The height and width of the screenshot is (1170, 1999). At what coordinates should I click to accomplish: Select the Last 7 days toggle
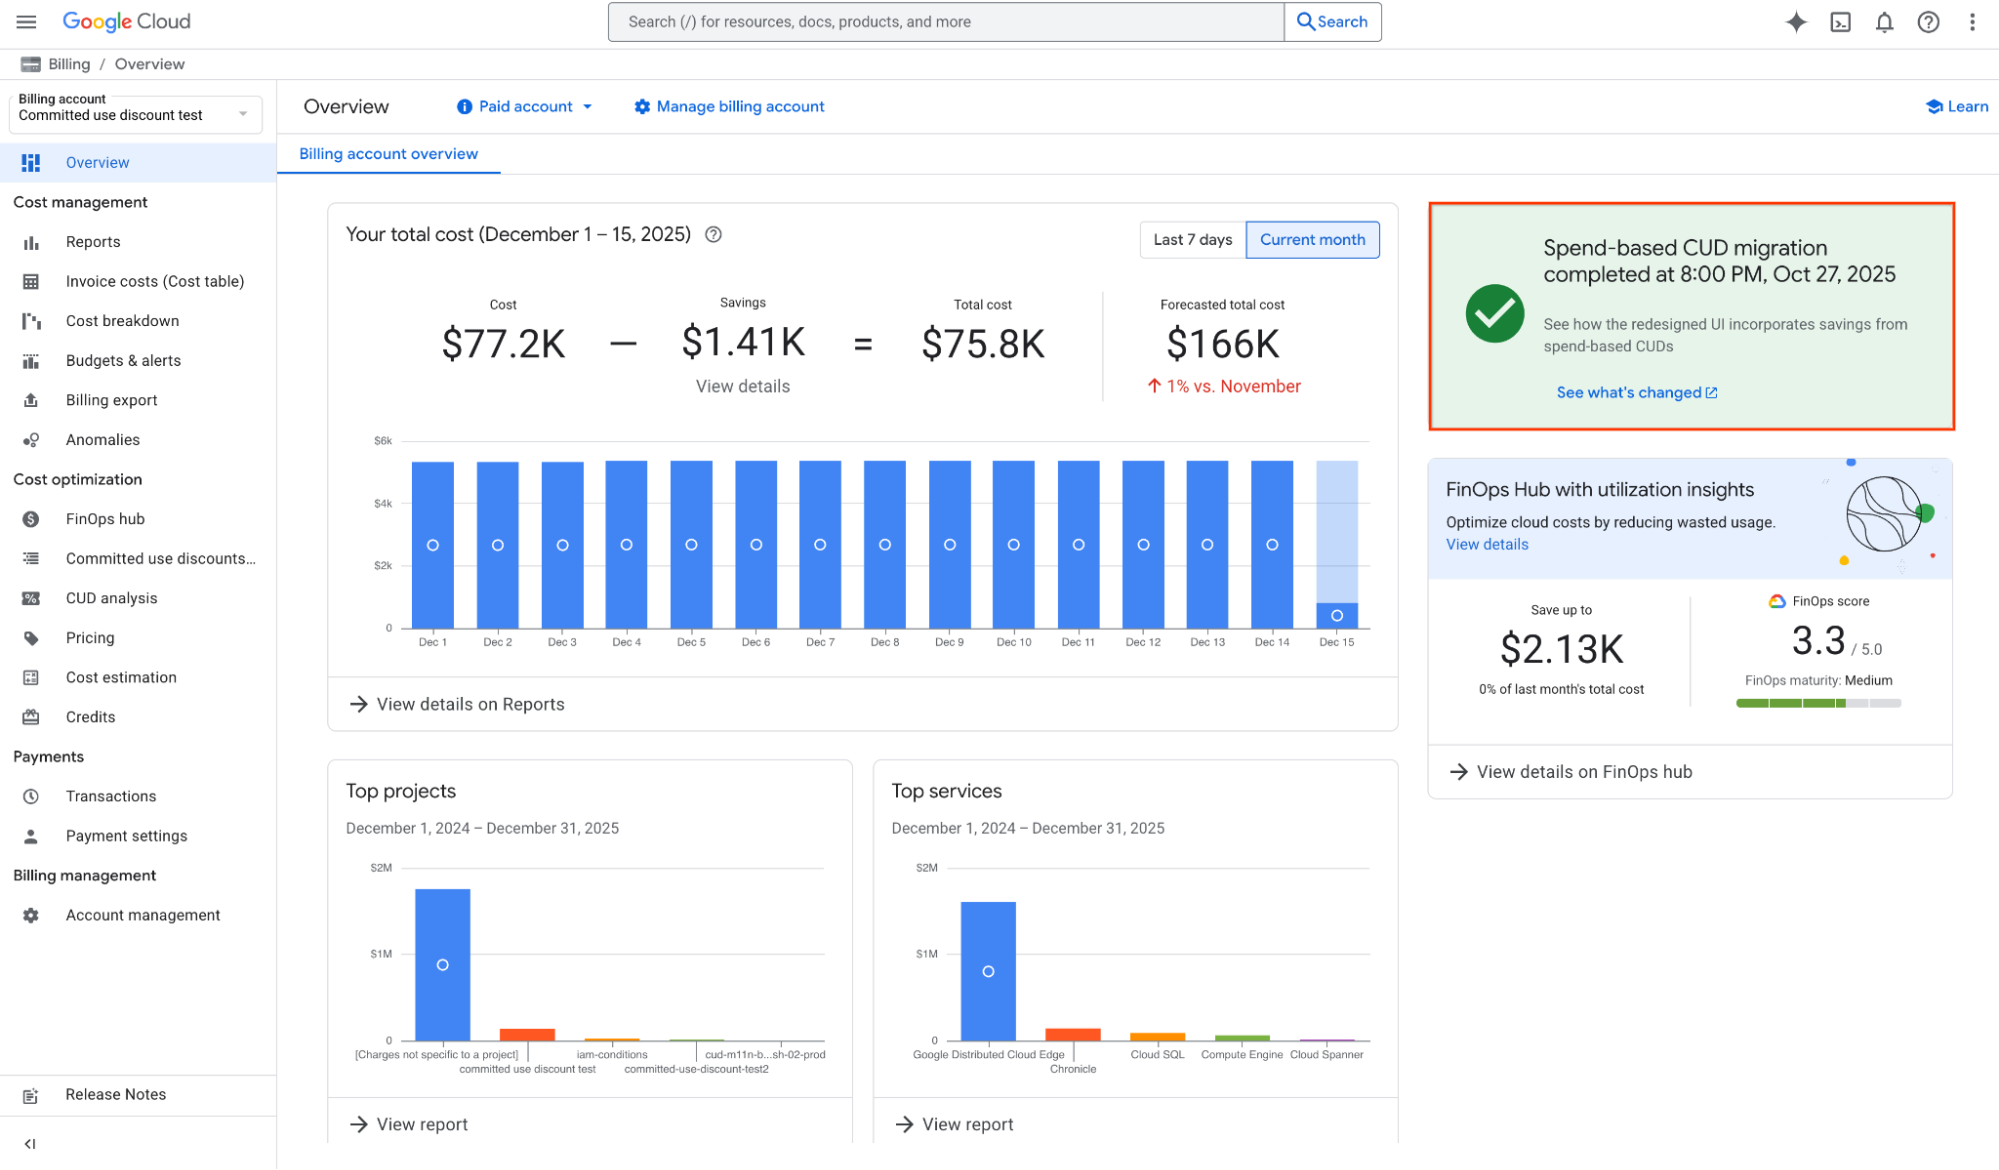point(1192,239)
